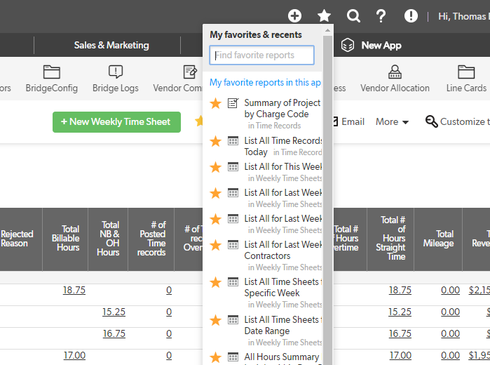Image resolution: width=490 pixels, height=365 pixels.
Task: Click Customize text link
Action: [x=465, y=122]
